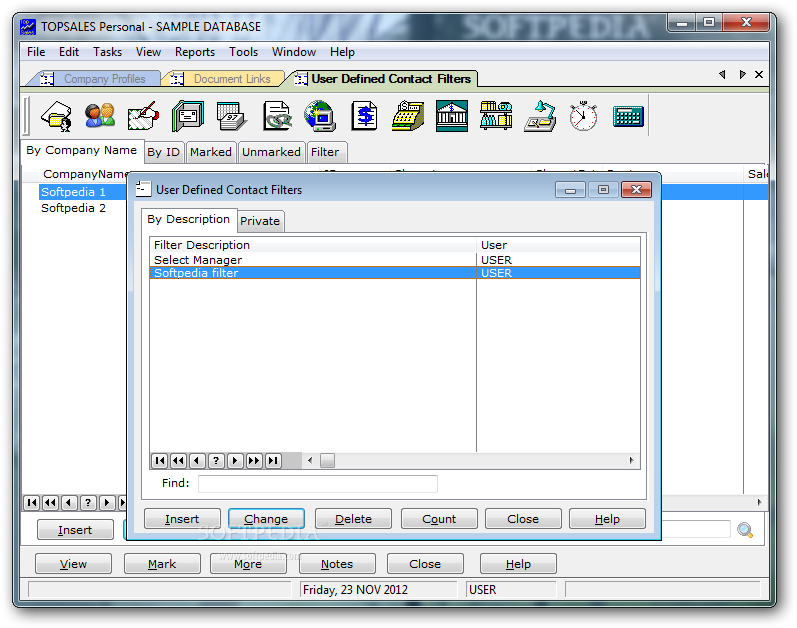Open the Tasks menu

[107, 52]
